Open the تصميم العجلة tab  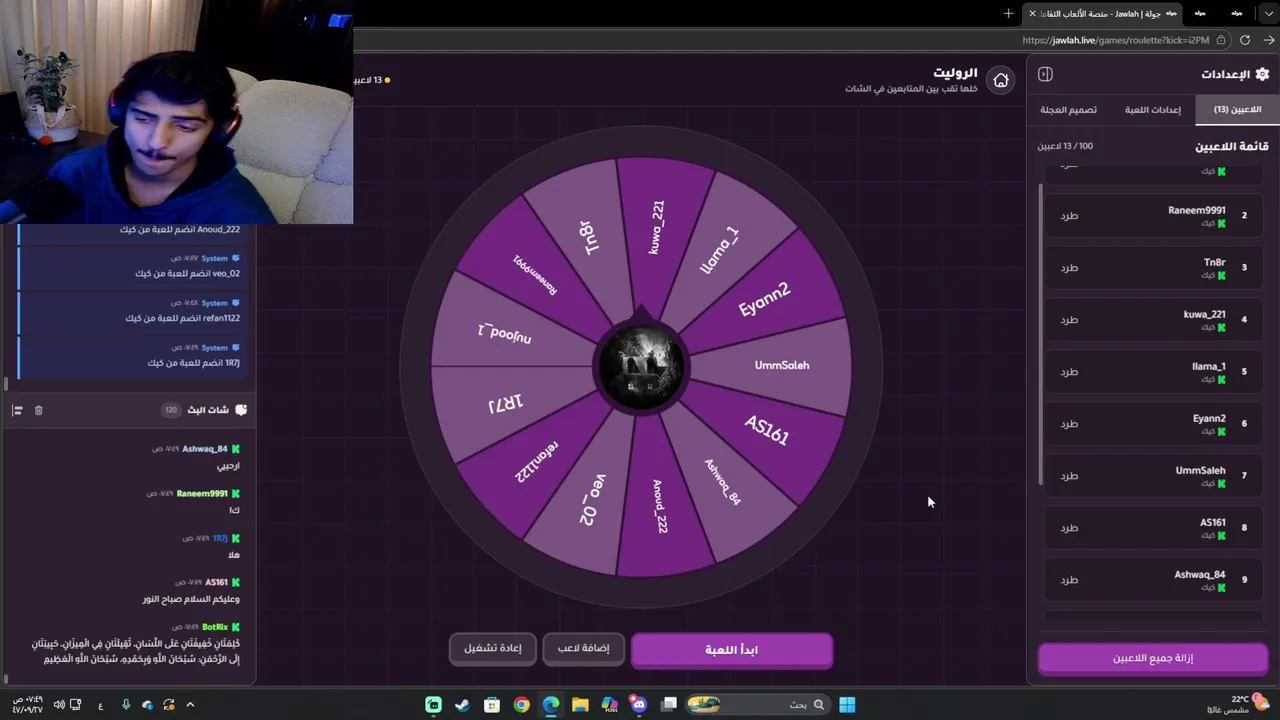point(1068,109)
